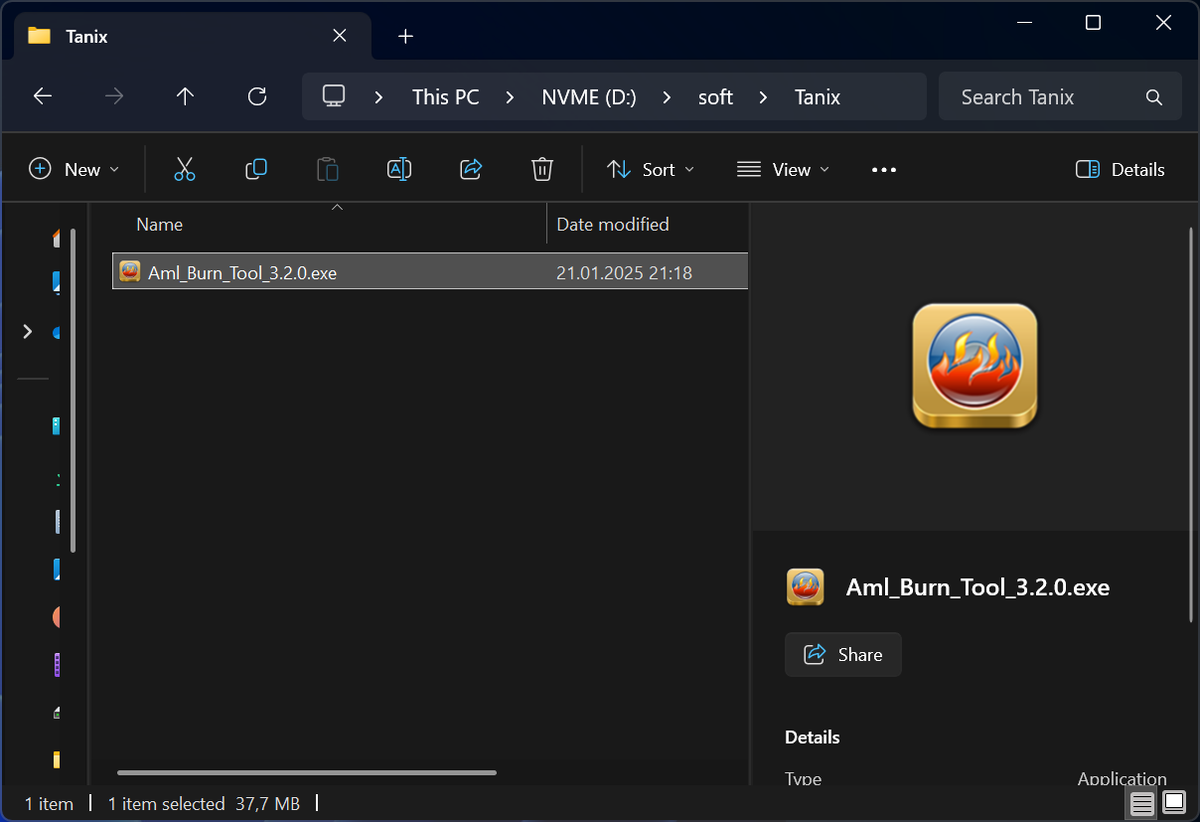Click the yellow folder icon on Tanix tab
1200x822 pixels.
click(39, 36)
